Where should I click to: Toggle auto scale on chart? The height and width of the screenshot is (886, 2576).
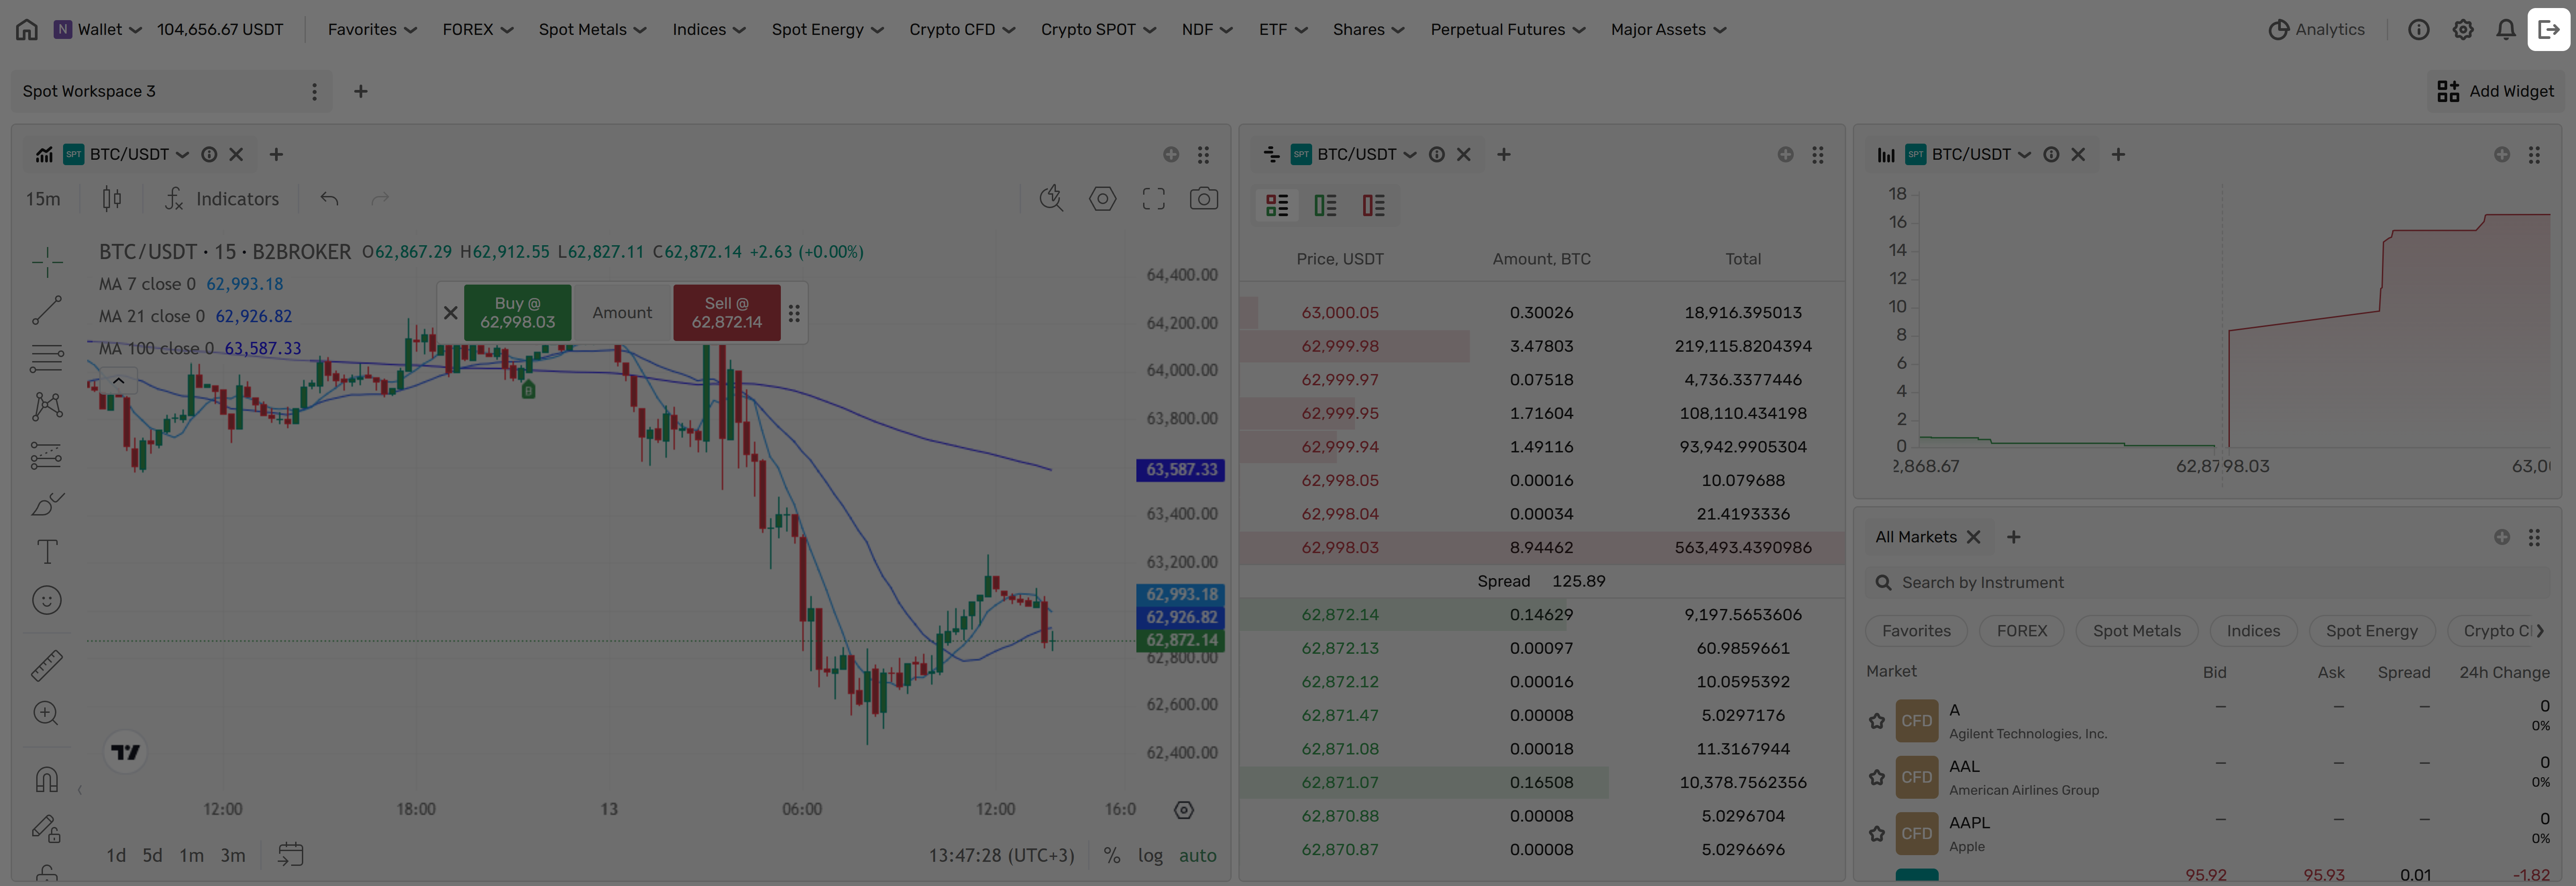click(x=1197, y=856)
